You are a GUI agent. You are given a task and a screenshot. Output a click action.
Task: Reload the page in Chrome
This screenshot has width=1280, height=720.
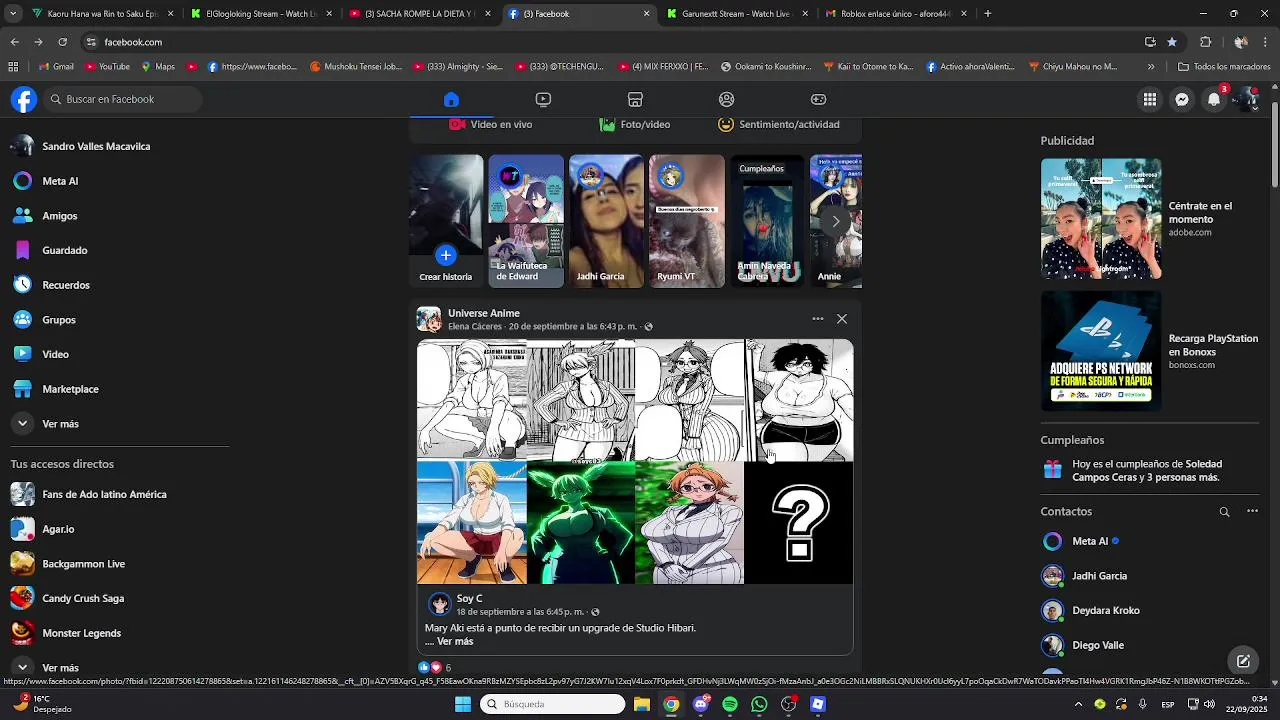point(62,42)
